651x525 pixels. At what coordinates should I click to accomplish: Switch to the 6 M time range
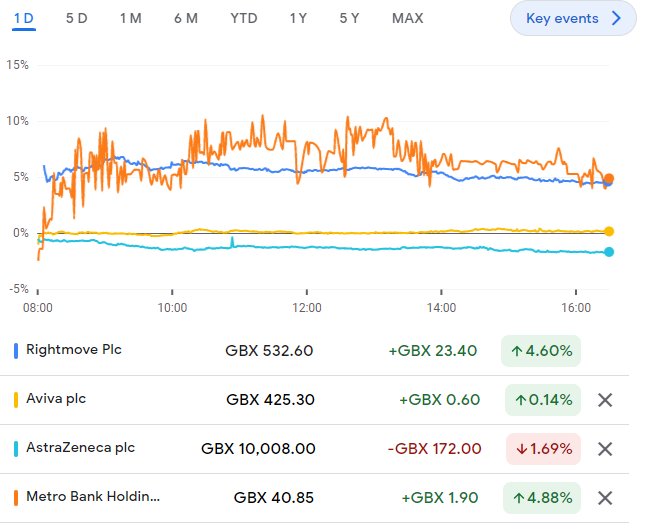click(x=186, y=19)
